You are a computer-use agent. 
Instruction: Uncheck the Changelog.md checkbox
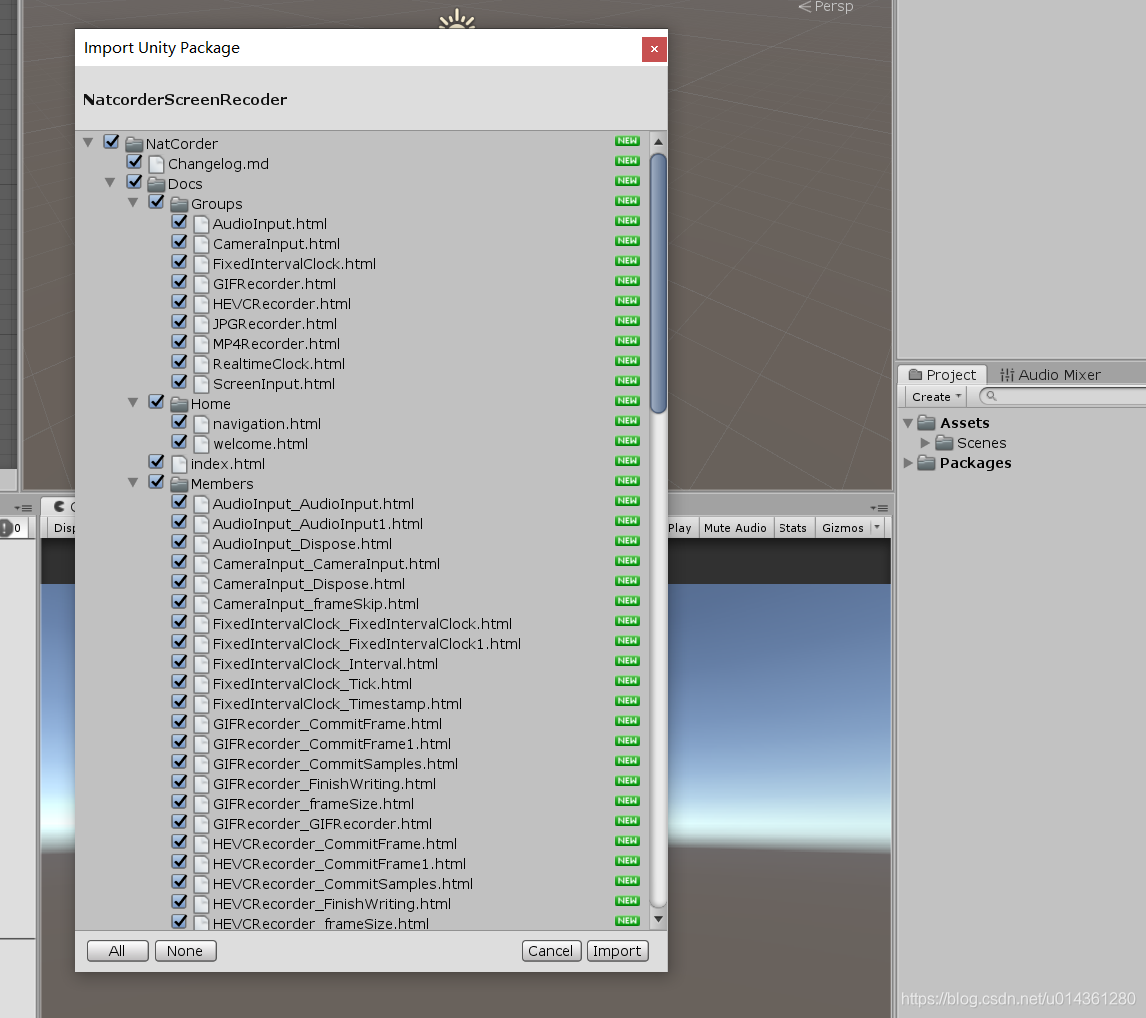(x=134, y=162)
